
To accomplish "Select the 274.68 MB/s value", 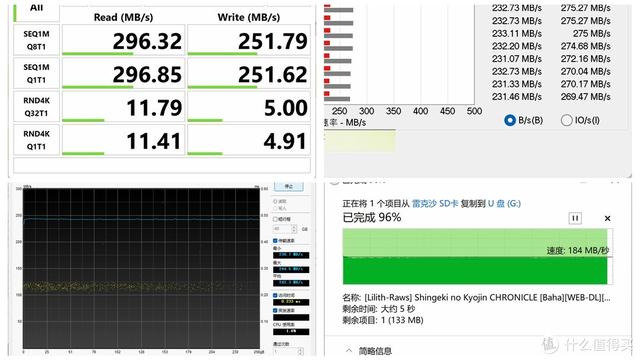I will (x=586, y=46).
